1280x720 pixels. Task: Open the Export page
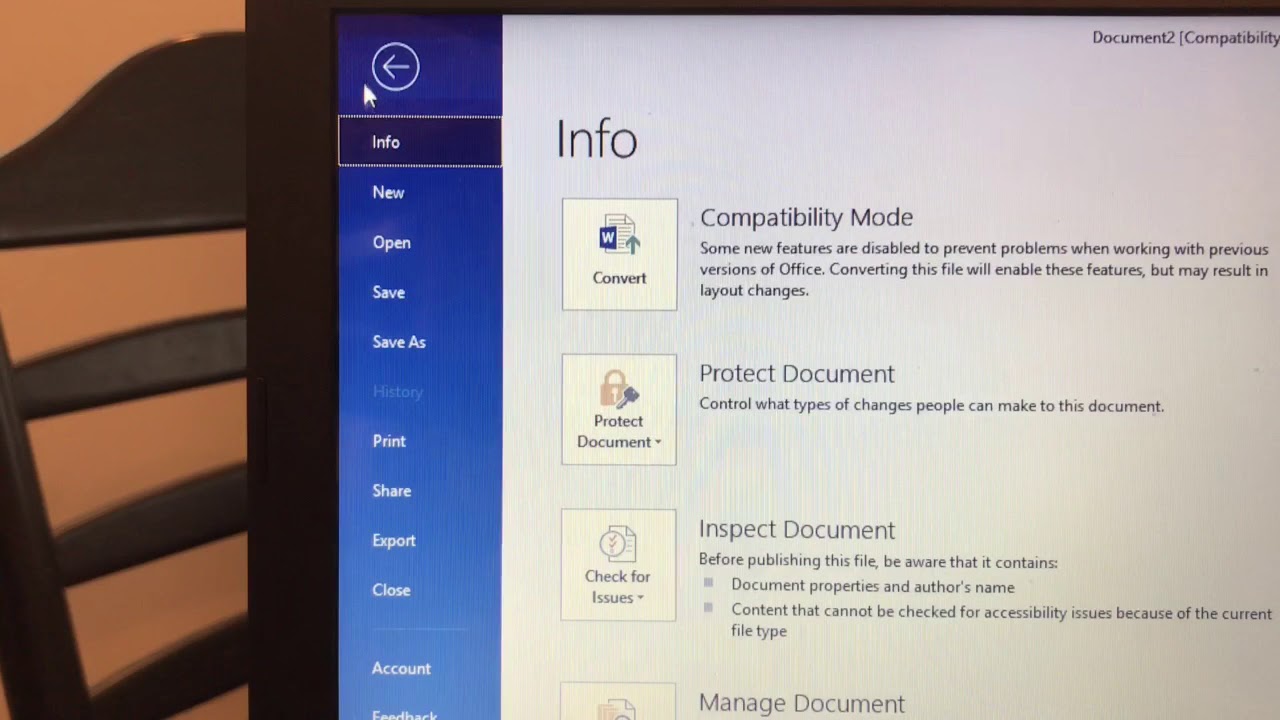[393, 541]
